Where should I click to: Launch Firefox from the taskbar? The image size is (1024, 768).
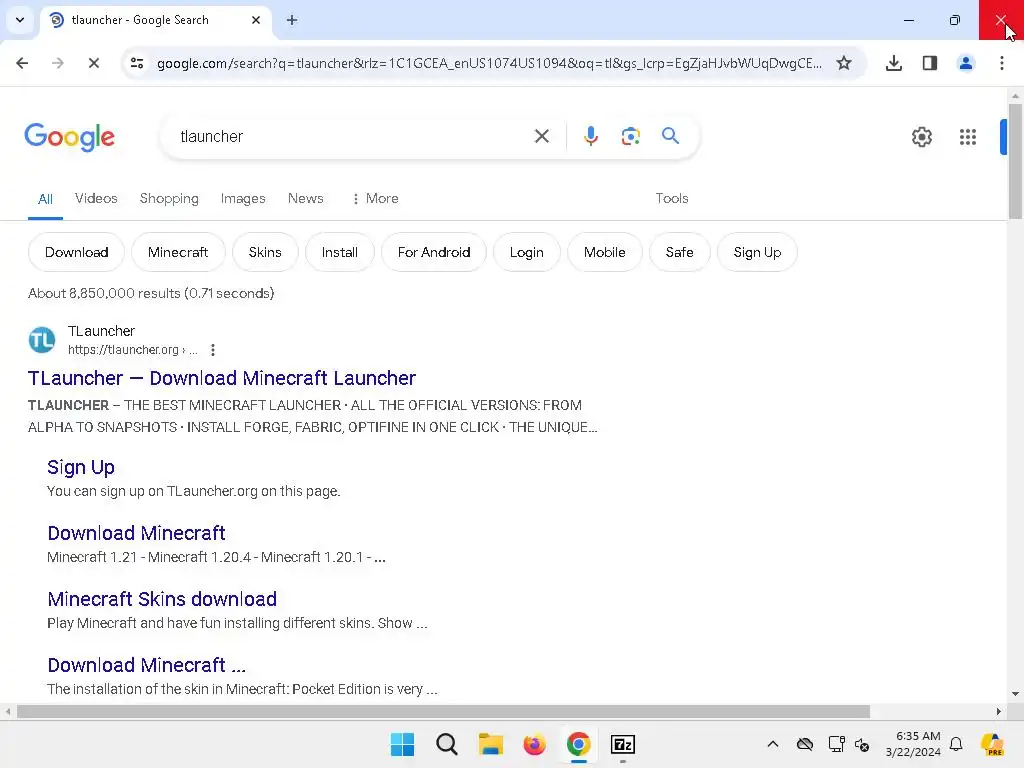coord(534,744)
